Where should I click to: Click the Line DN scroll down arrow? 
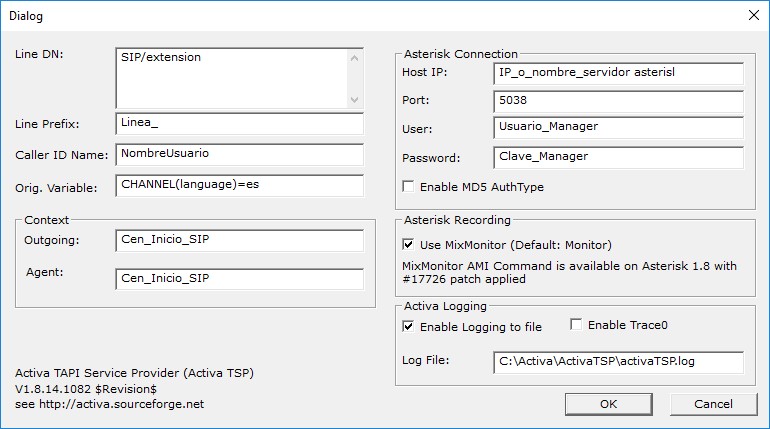pyautogui.click(x=355, y=100)
